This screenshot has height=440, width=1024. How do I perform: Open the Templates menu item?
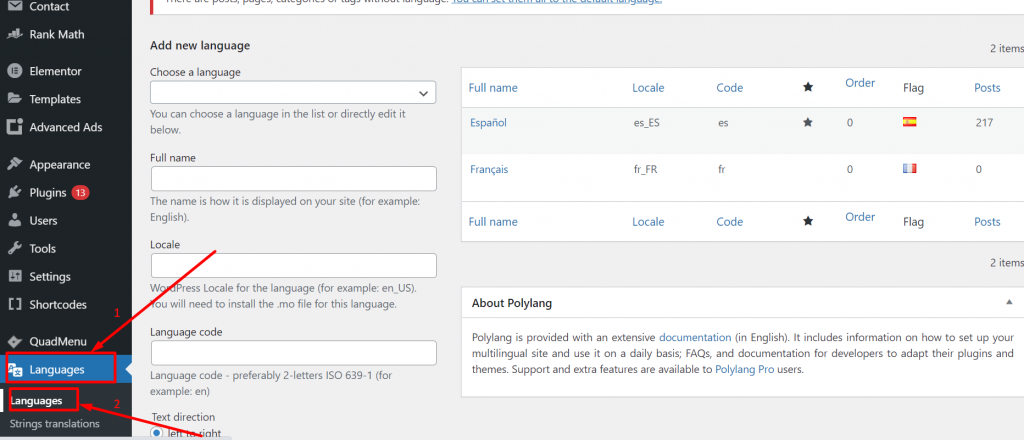tap(55, 99)
